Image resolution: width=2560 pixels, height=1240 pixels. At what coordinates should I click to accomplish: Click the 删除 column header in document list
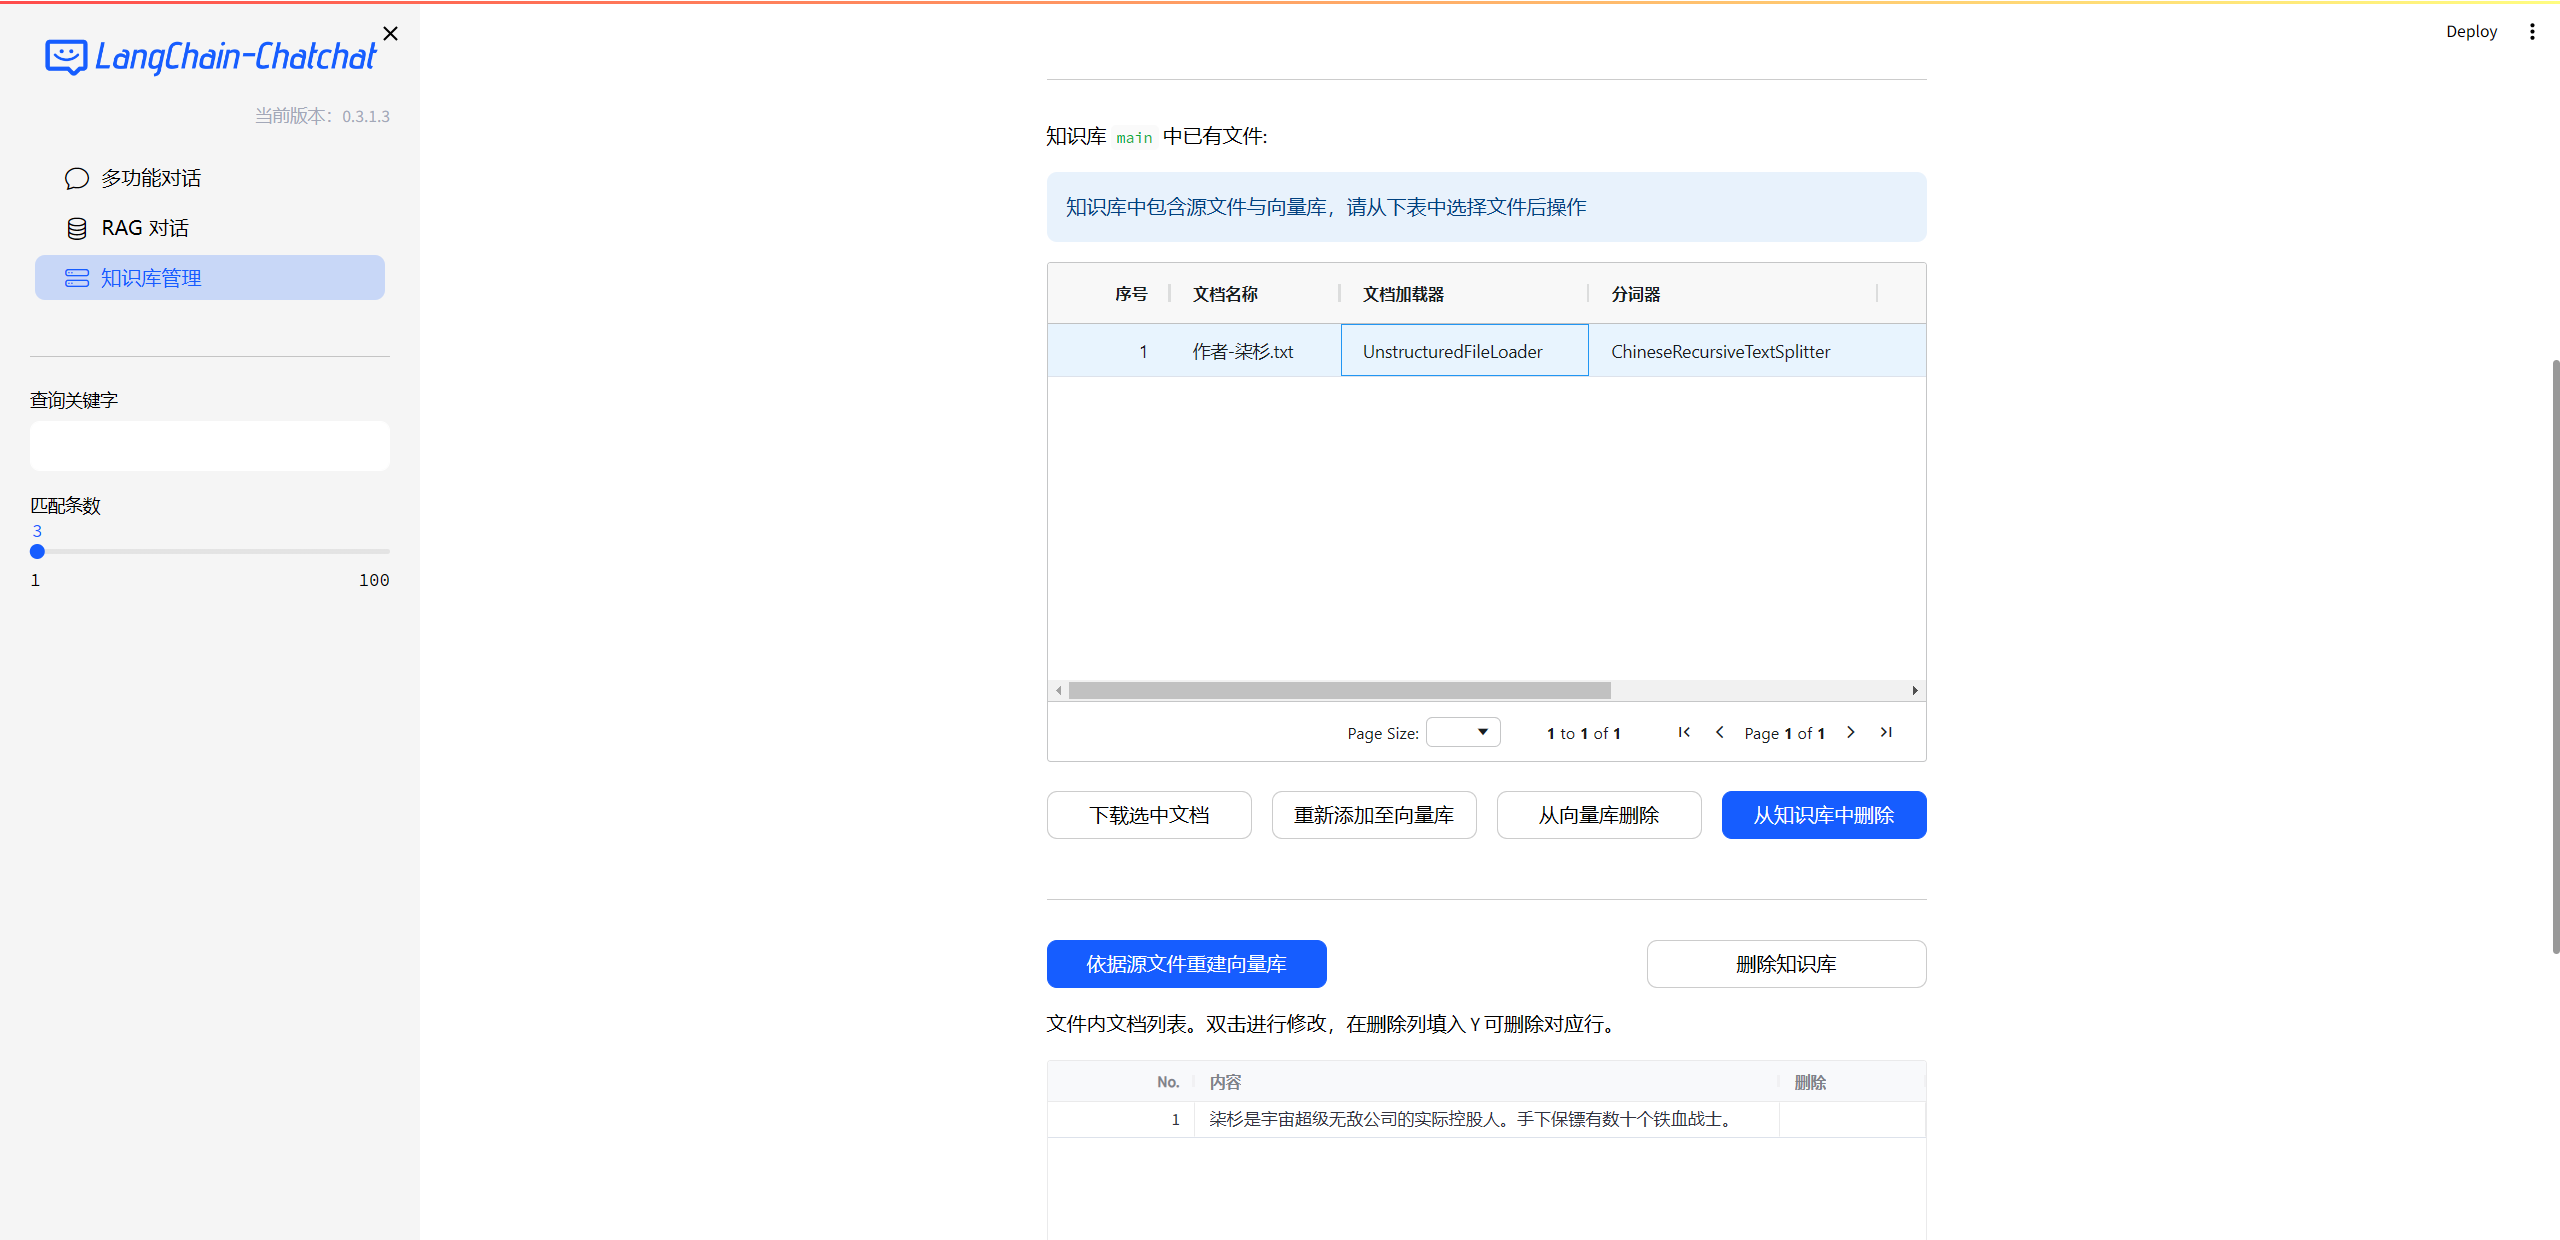click(1852, 1083)
